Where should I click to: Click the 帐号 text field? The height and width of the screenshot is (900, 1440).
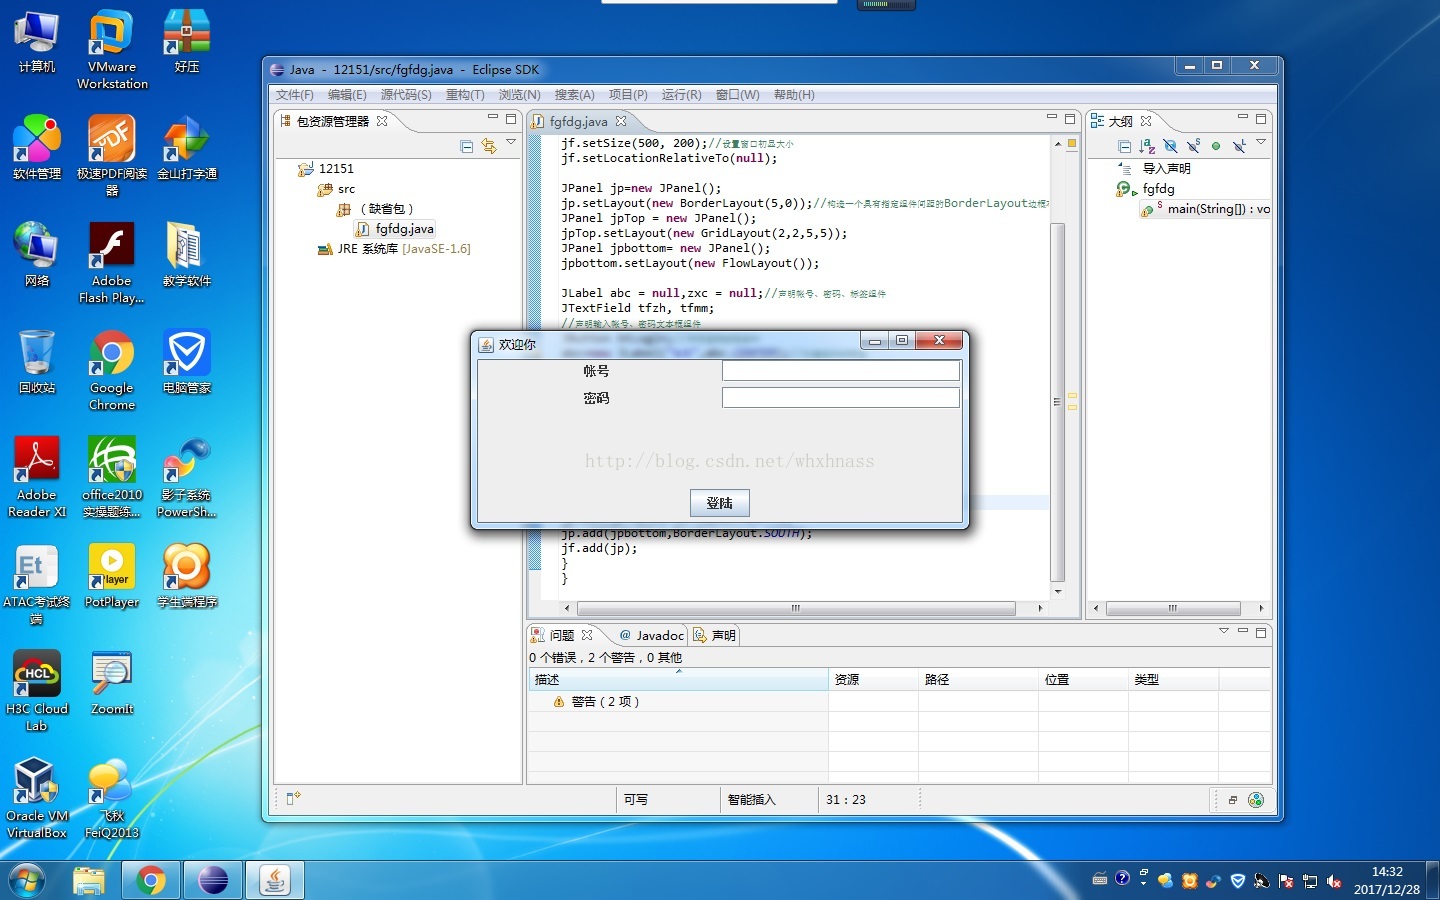840,371
